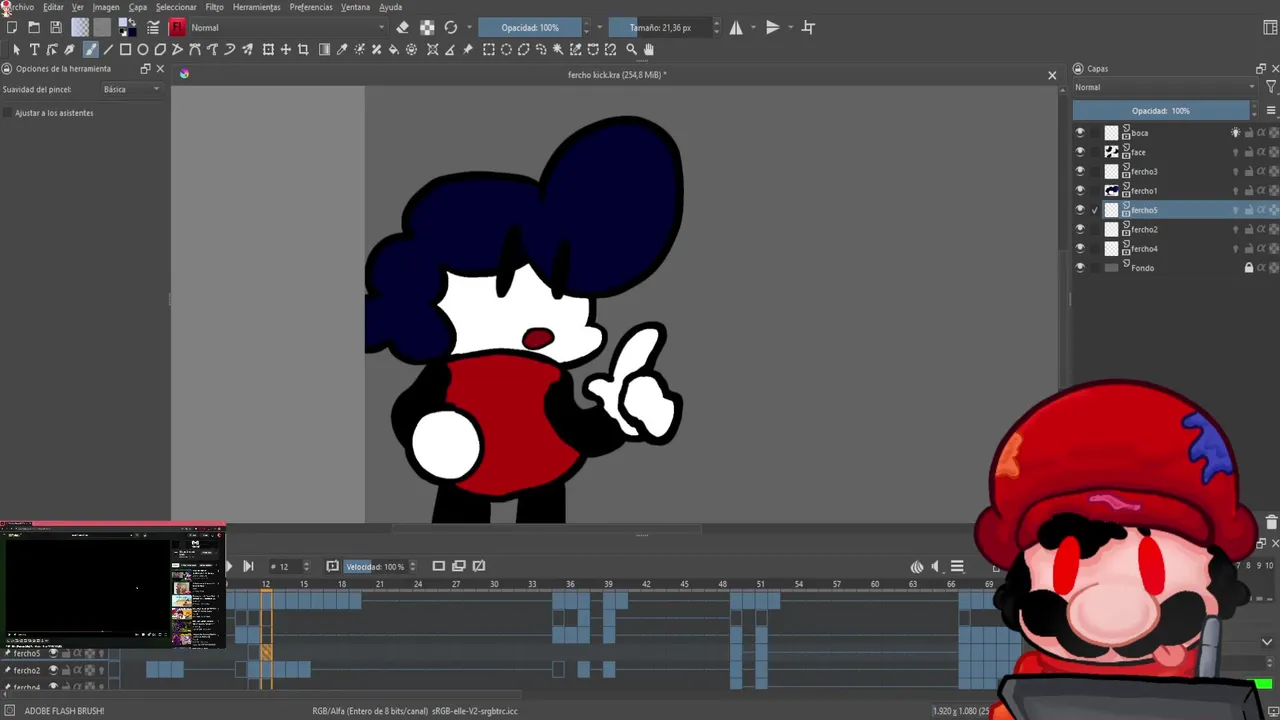The height and width of the screenshot is (720, 1280).
Task: Open 'Suavidad del pincel' Básica dropdown
Action: (x=132, y=89)
